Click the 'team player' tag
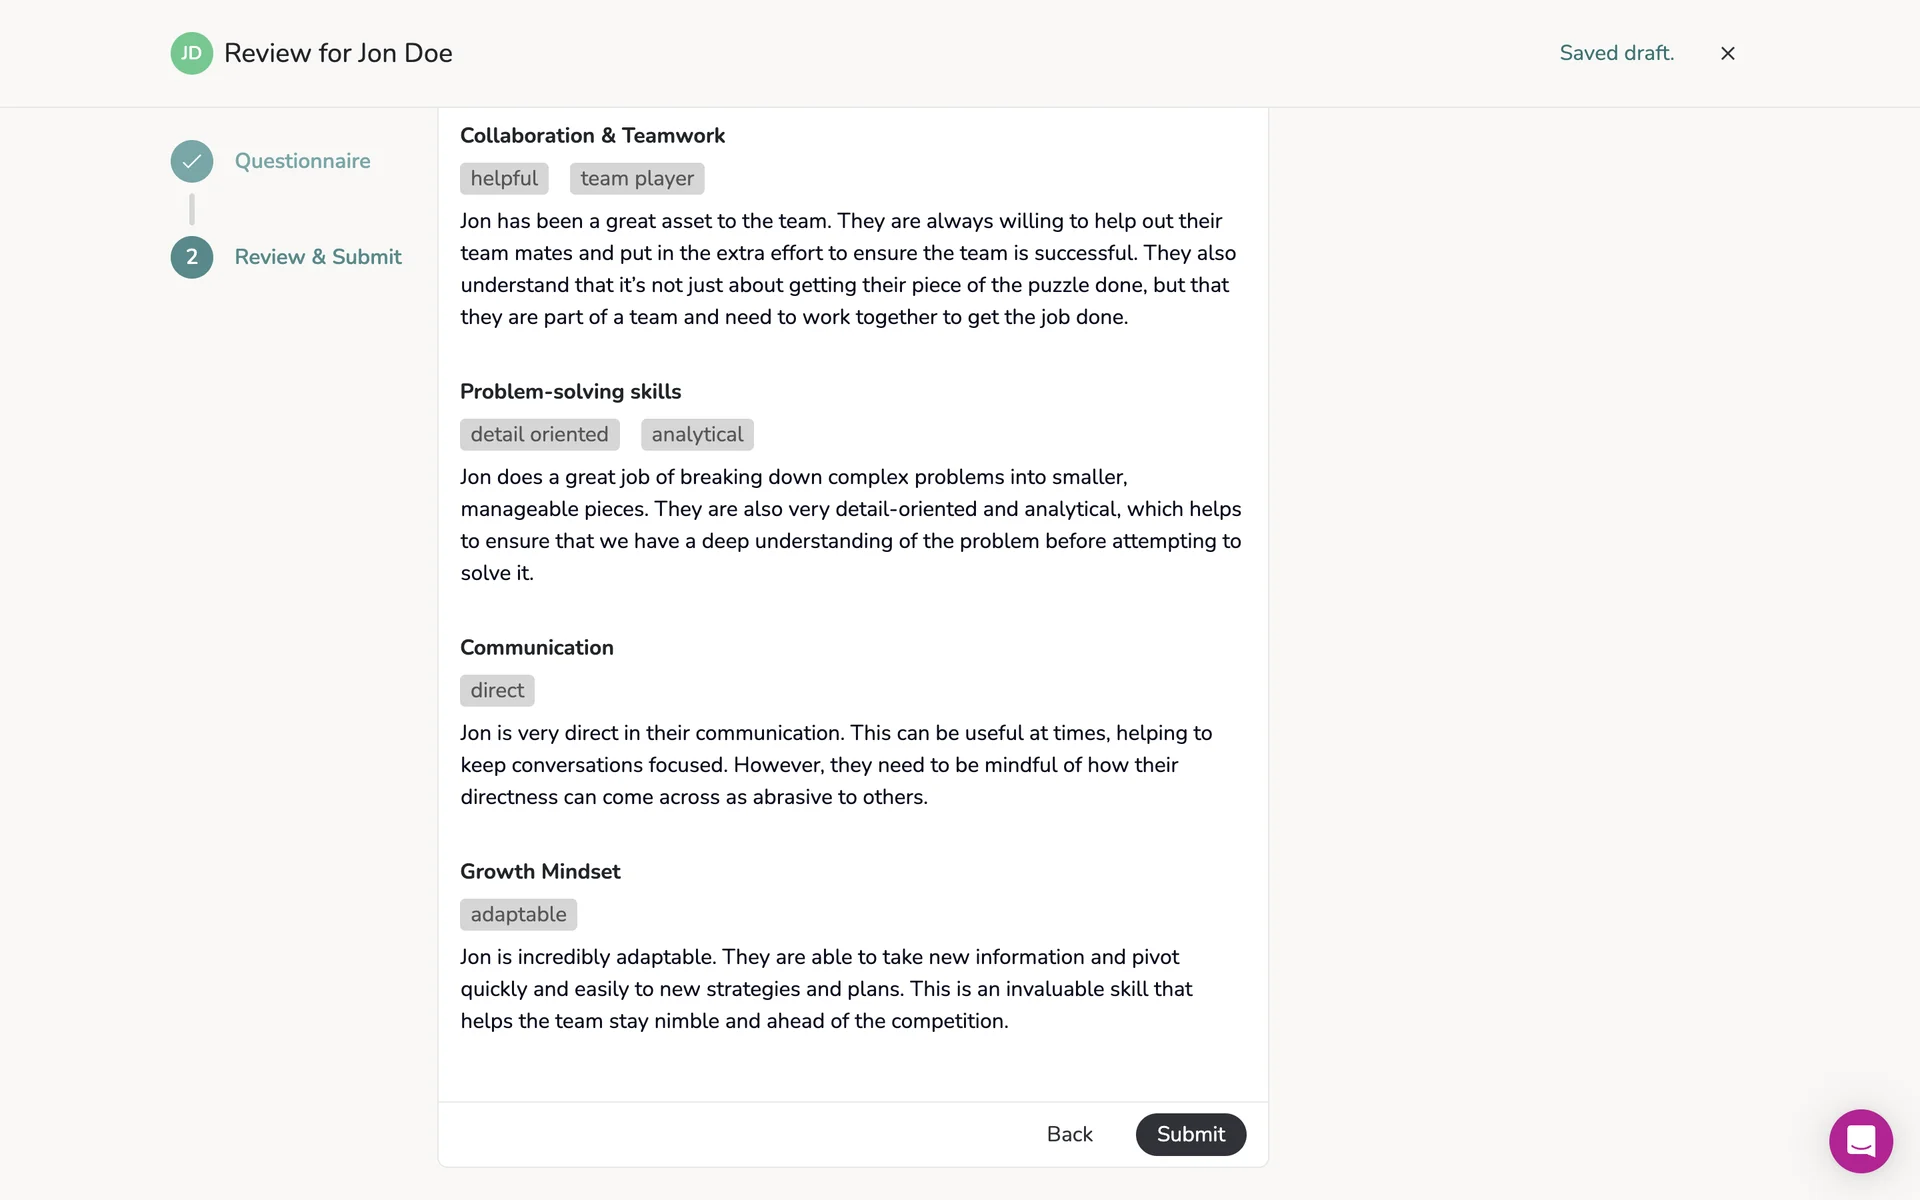This screenshot has width=1920, height=1200. 637,179
